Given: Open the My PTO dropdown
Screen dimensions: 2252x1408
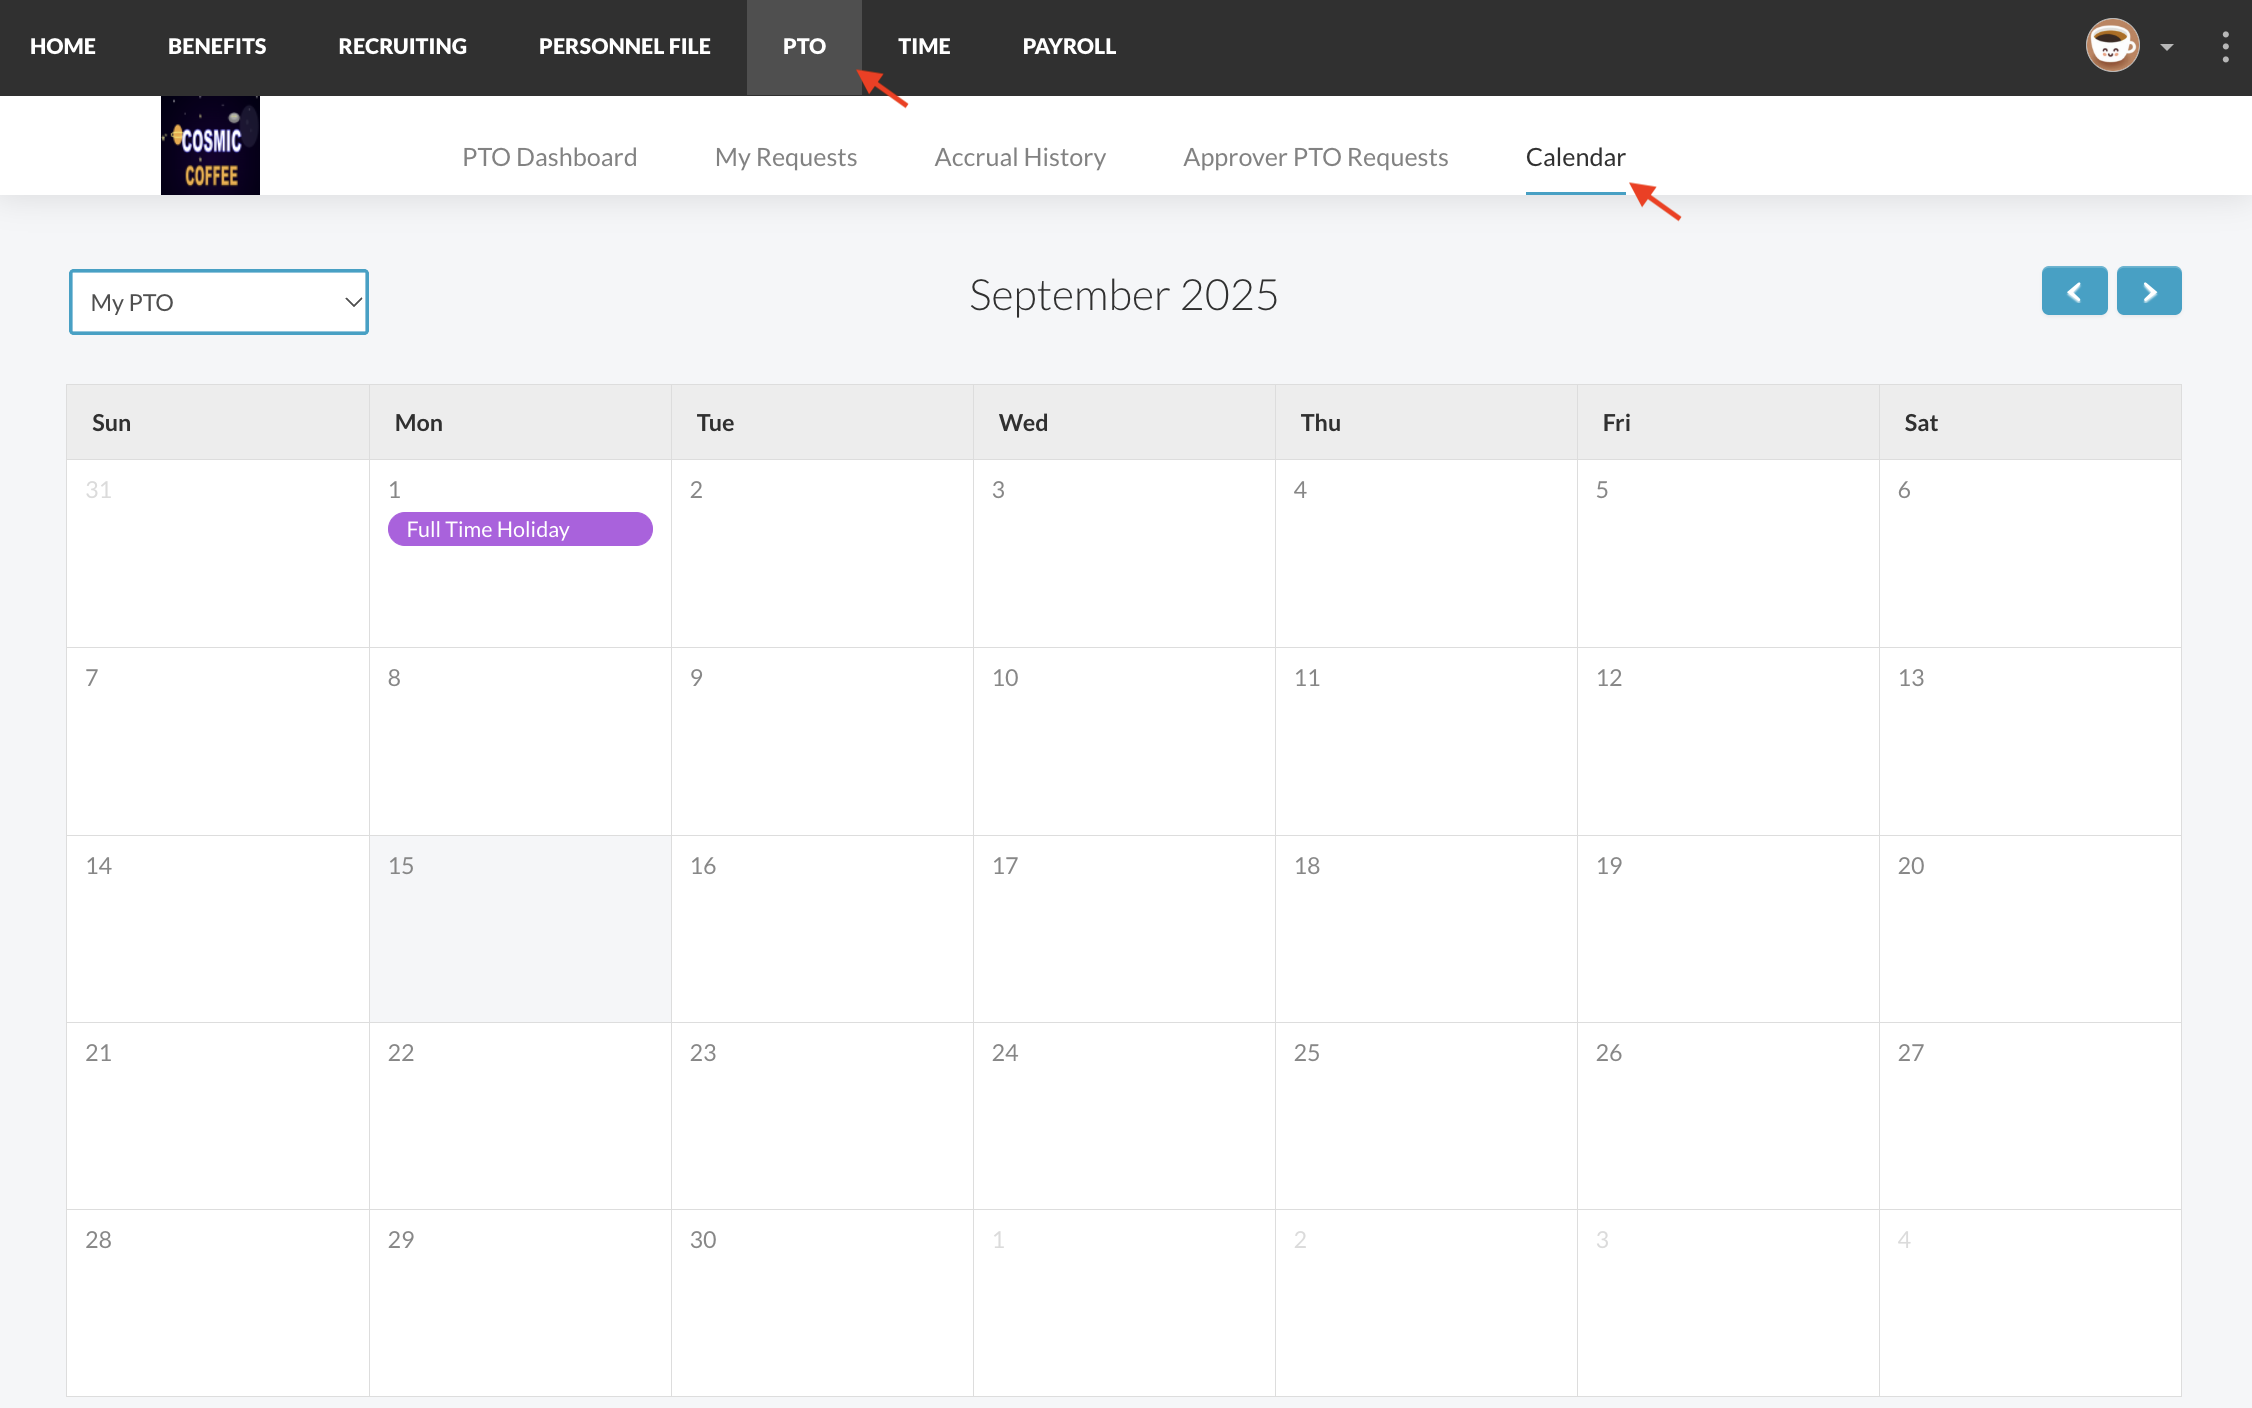Looking at the screenshot, I should (x=219, y=302).
